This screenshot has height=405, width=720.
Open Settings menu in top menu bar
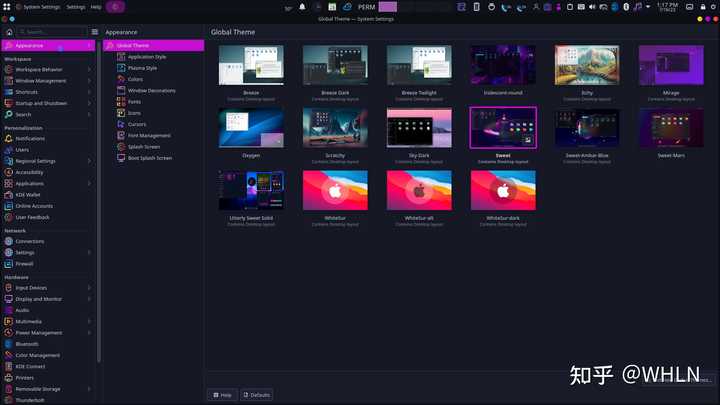(76, 7)
